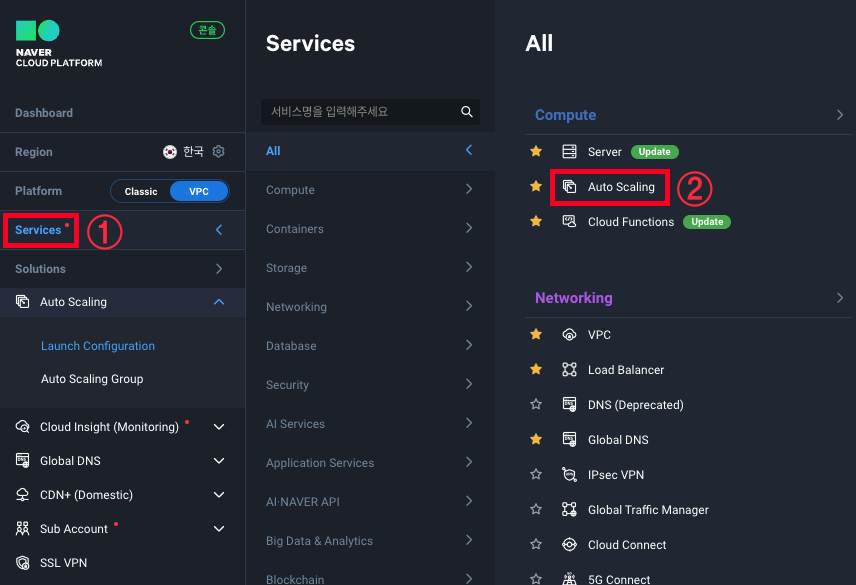
Task: Unfavorite Server with its star
Action: click(x=536, y=151)
